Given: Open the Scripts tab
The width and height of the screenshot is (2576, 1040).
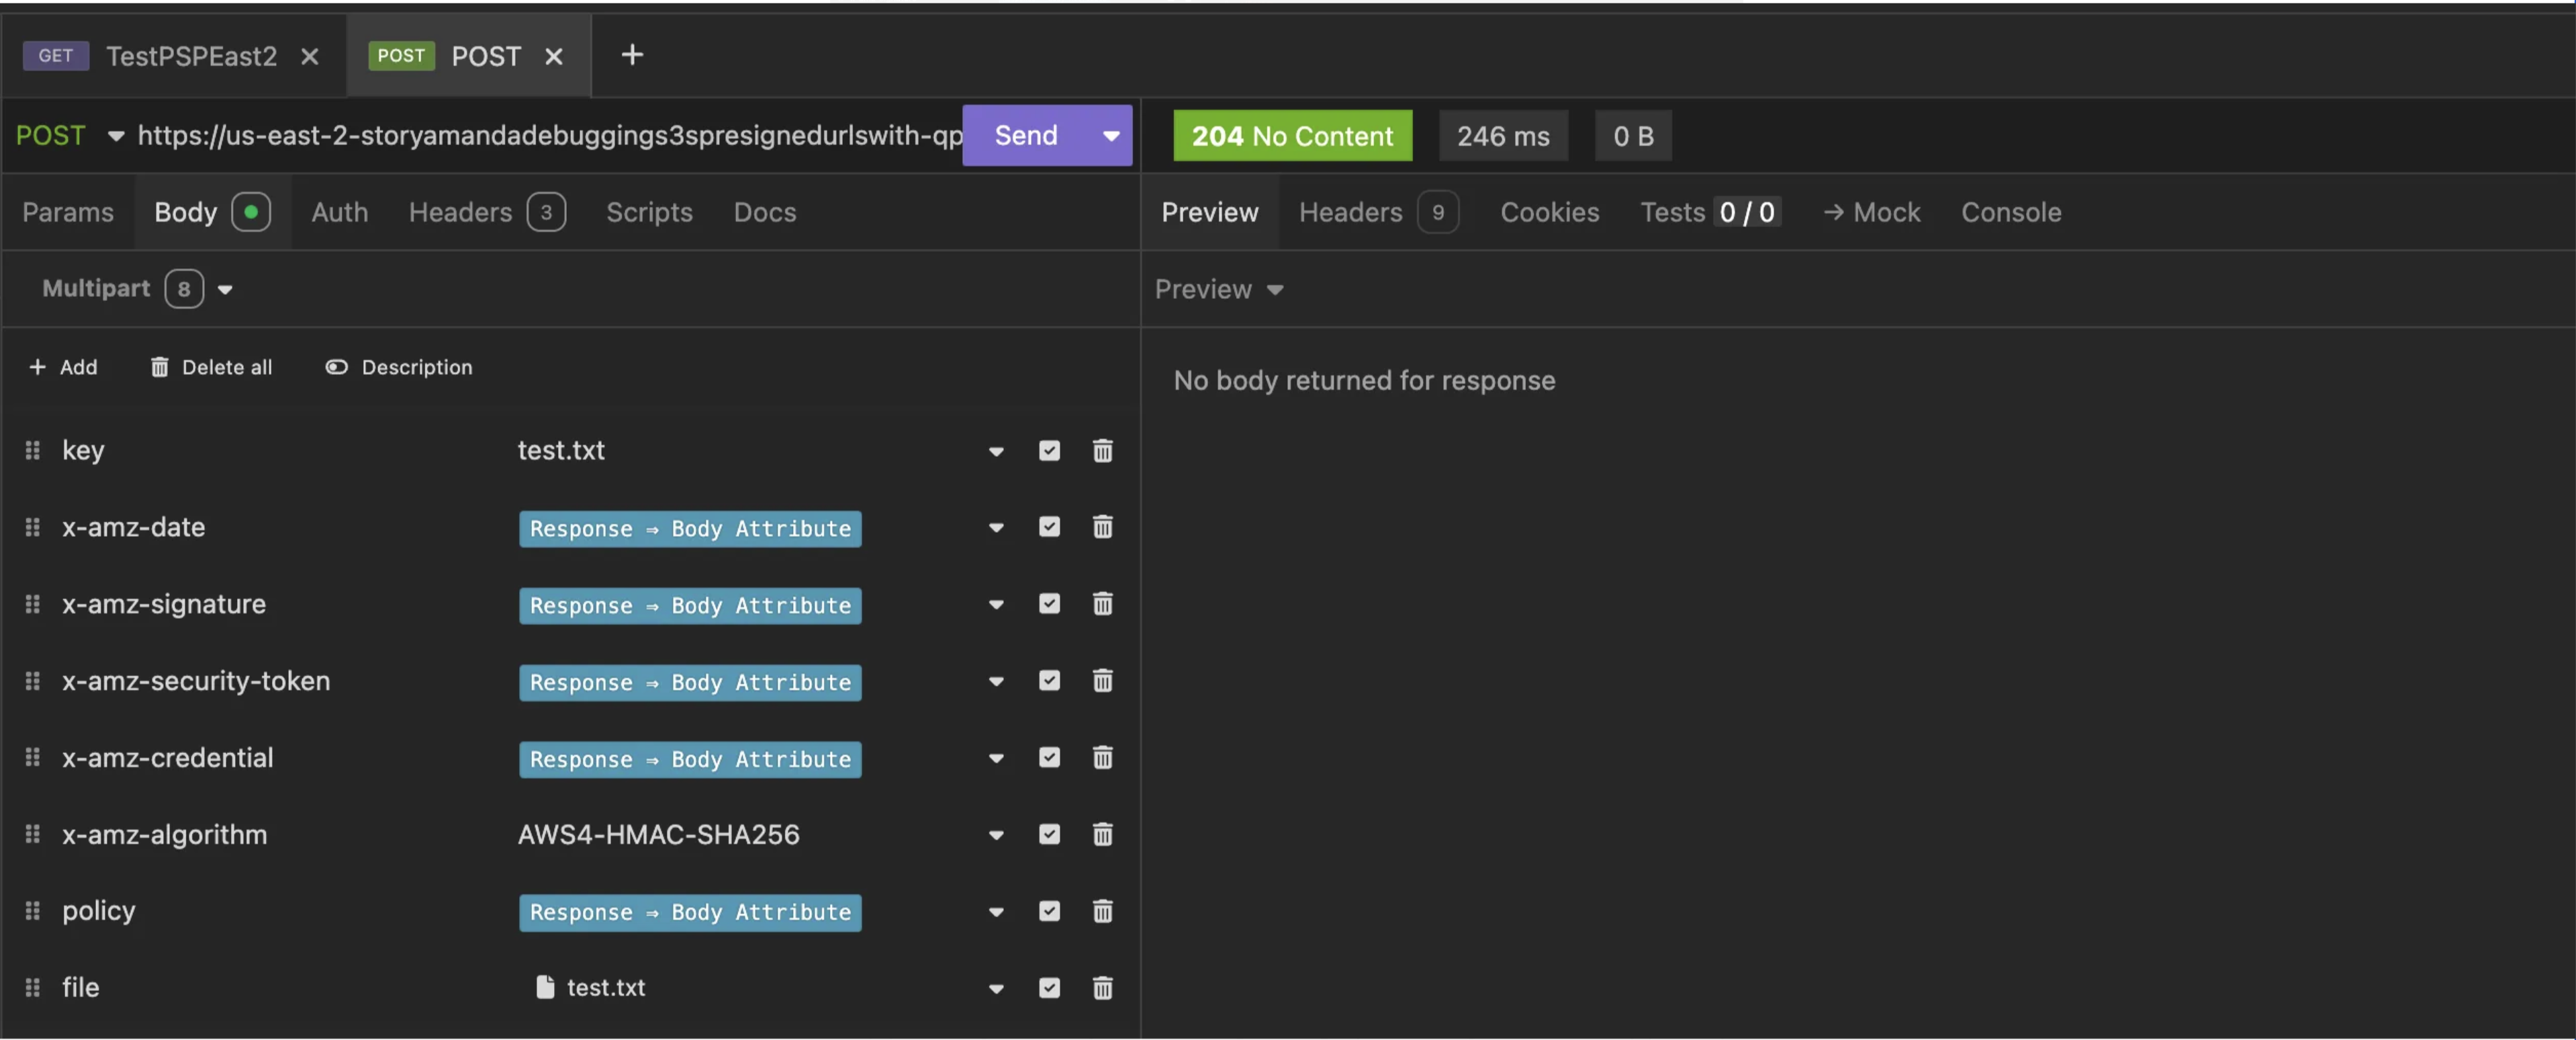Looking at the screenshot, I should pos(649,212).
